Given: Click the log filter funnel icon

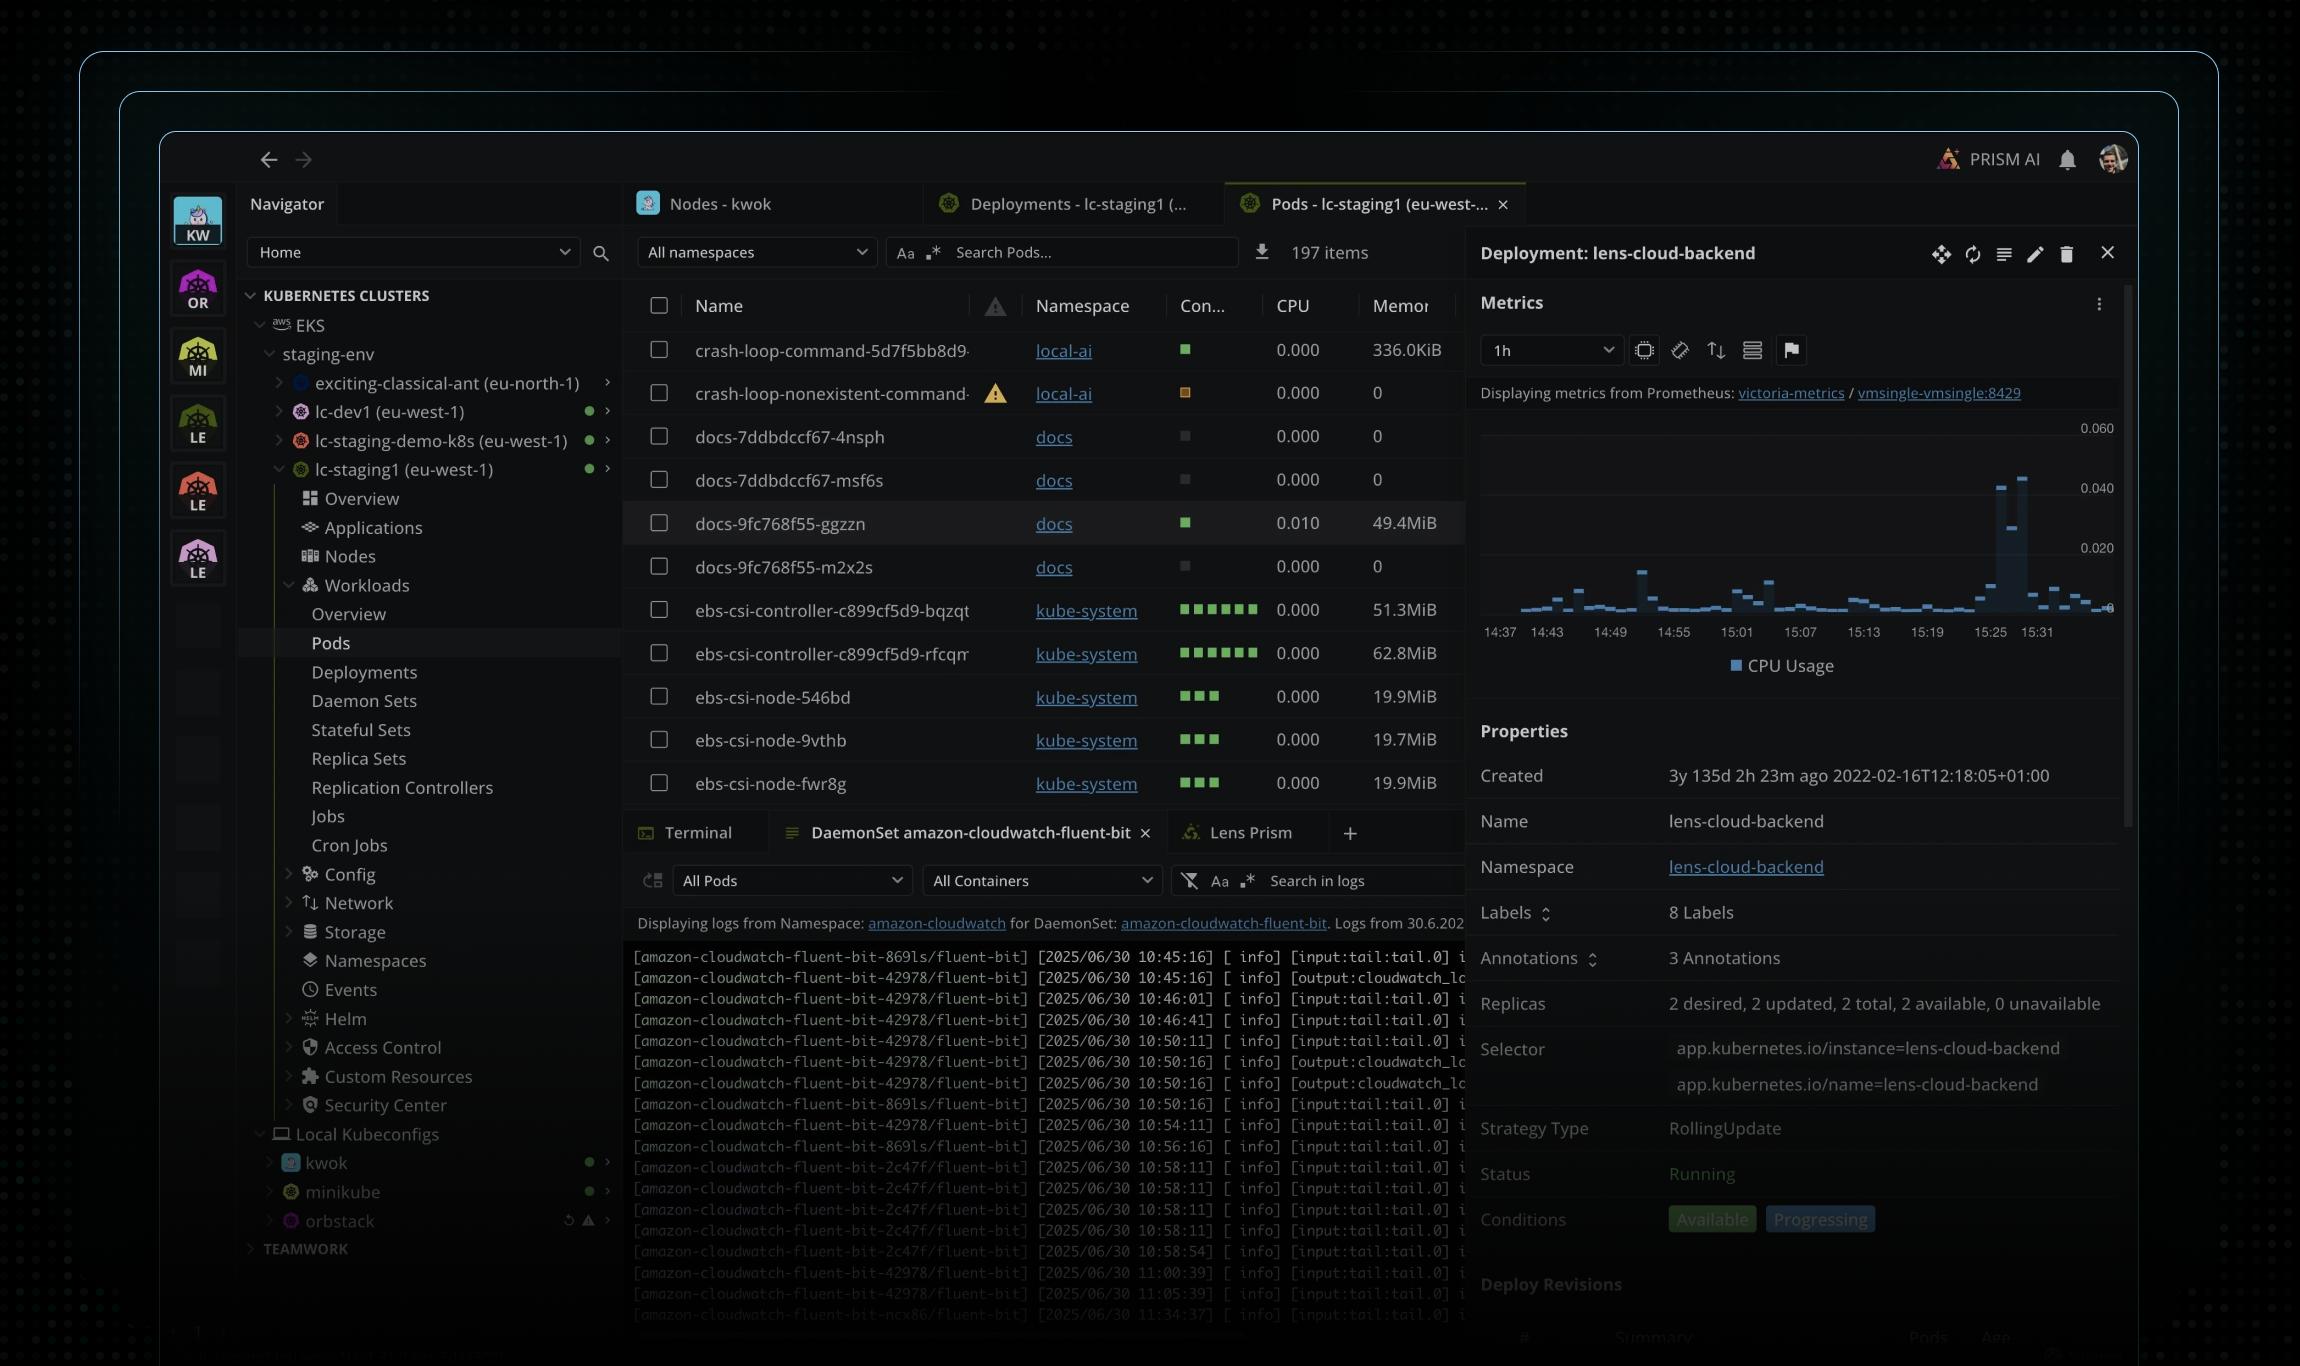Looking at the screenshot, I should (1189, 881).
